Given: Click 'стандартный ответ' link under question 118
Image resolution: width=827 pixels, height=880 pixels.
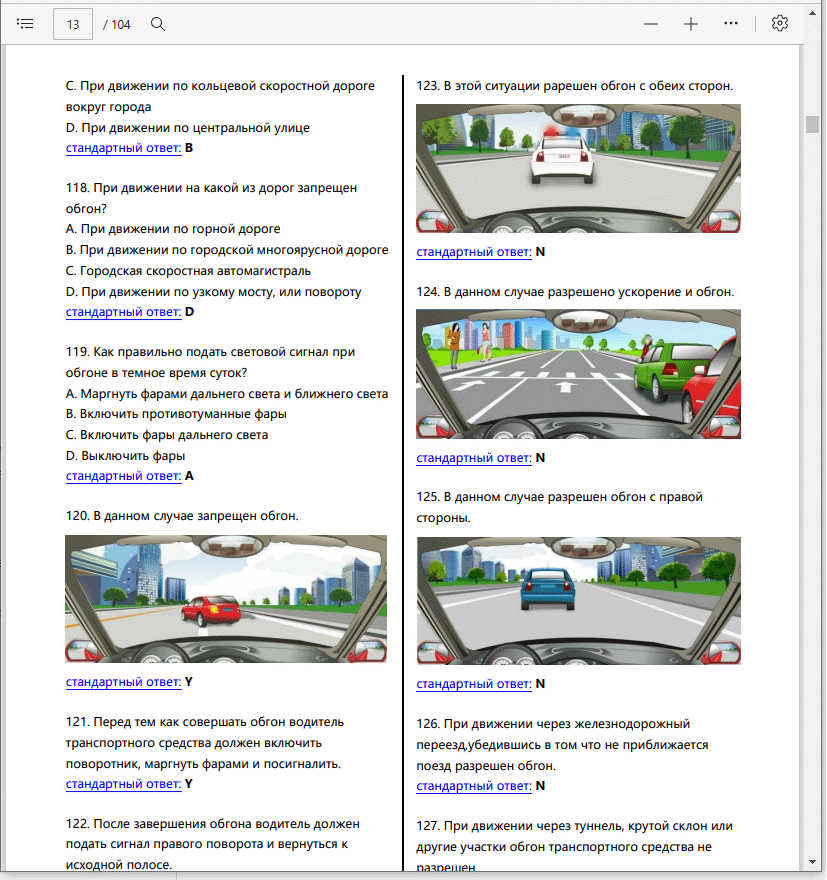Looking at the screenshot, I should [123, 312].
